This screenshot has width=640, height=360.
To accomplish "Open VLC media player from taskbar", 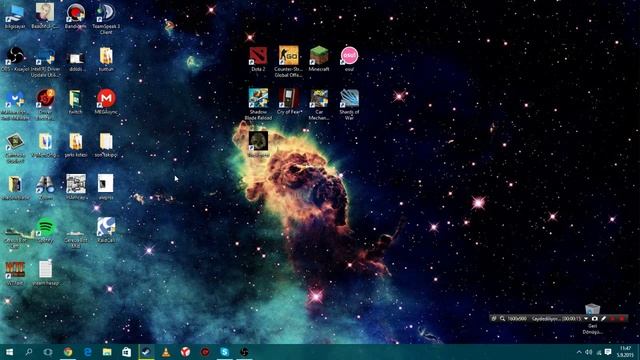I will (x=166, y=352).
